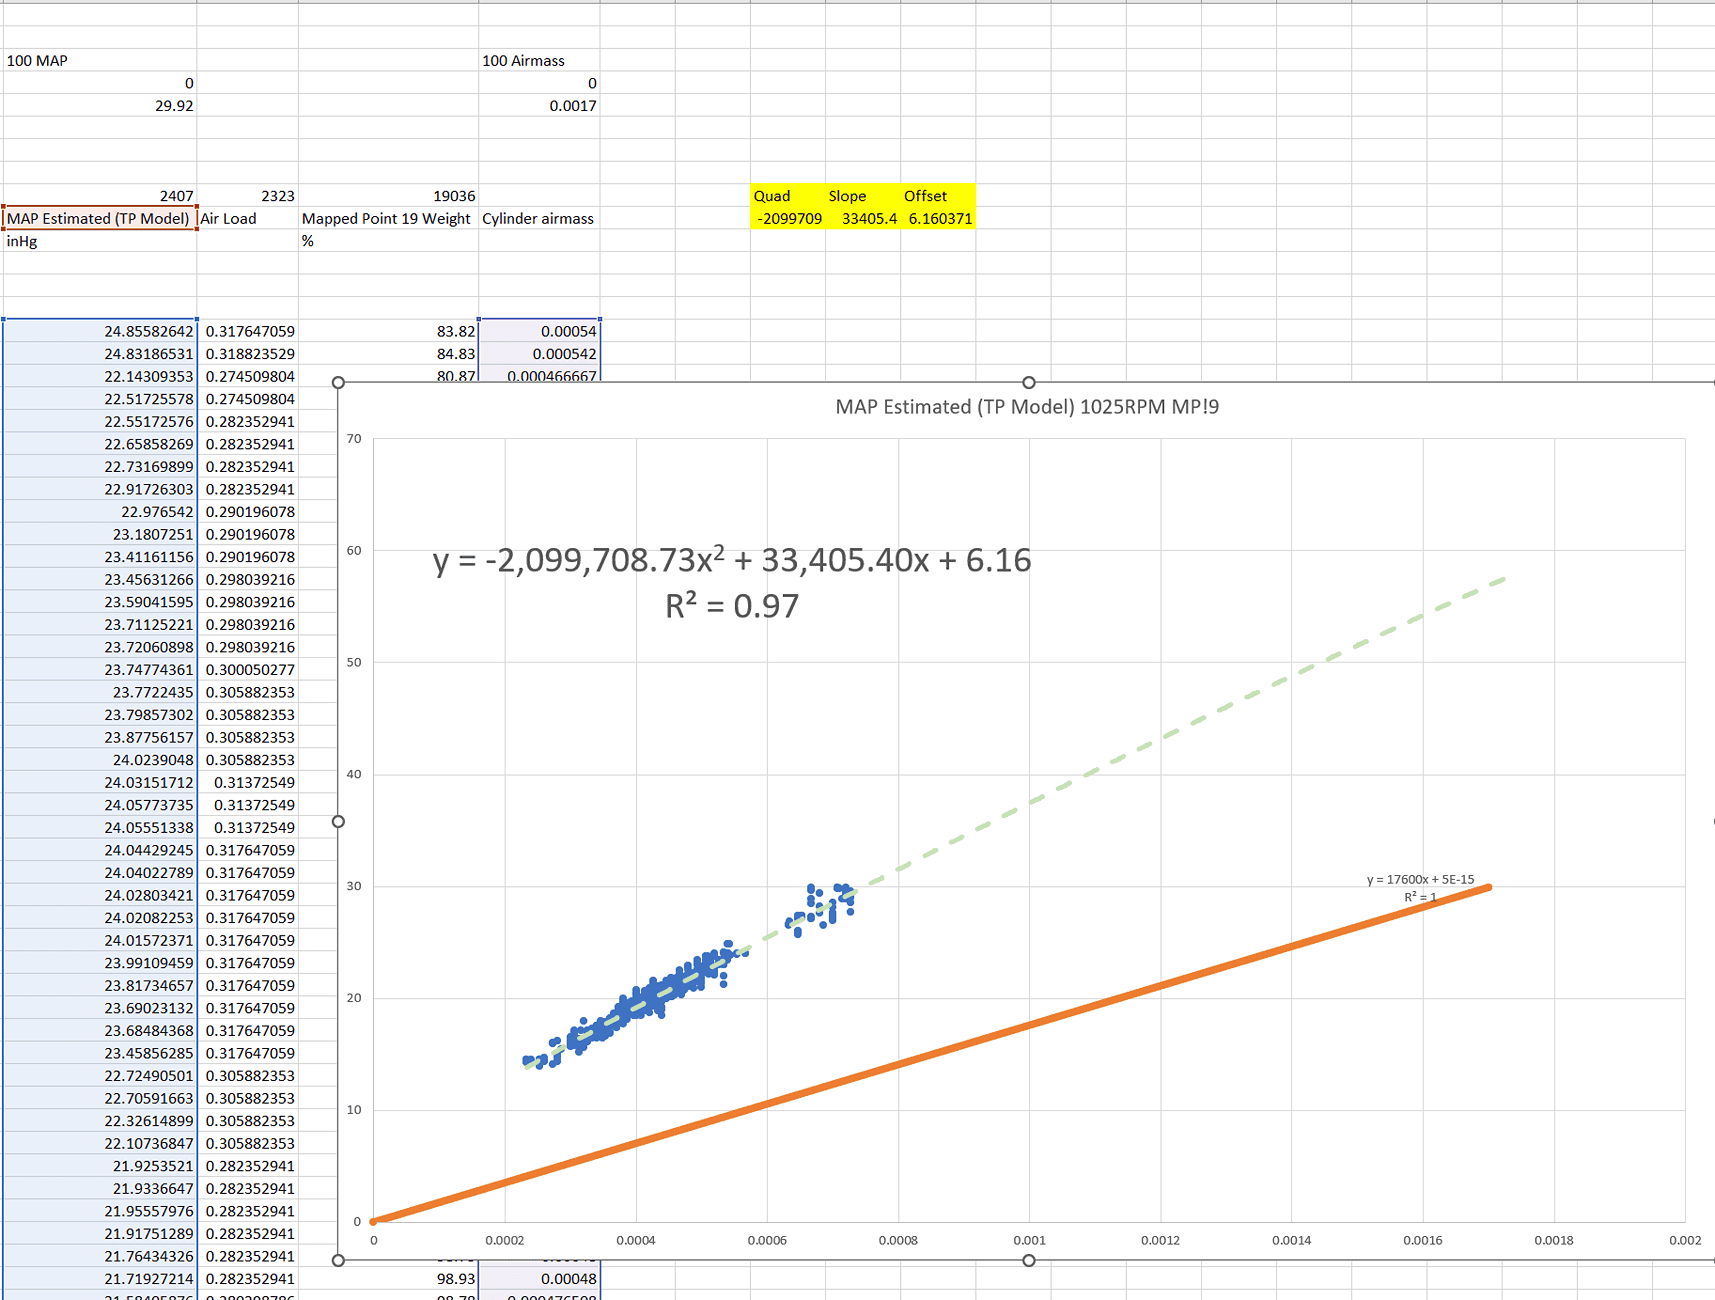Select the cell with value 2323
Viewport: 1715px width, 1300px height.
click(x=248, y=195)
